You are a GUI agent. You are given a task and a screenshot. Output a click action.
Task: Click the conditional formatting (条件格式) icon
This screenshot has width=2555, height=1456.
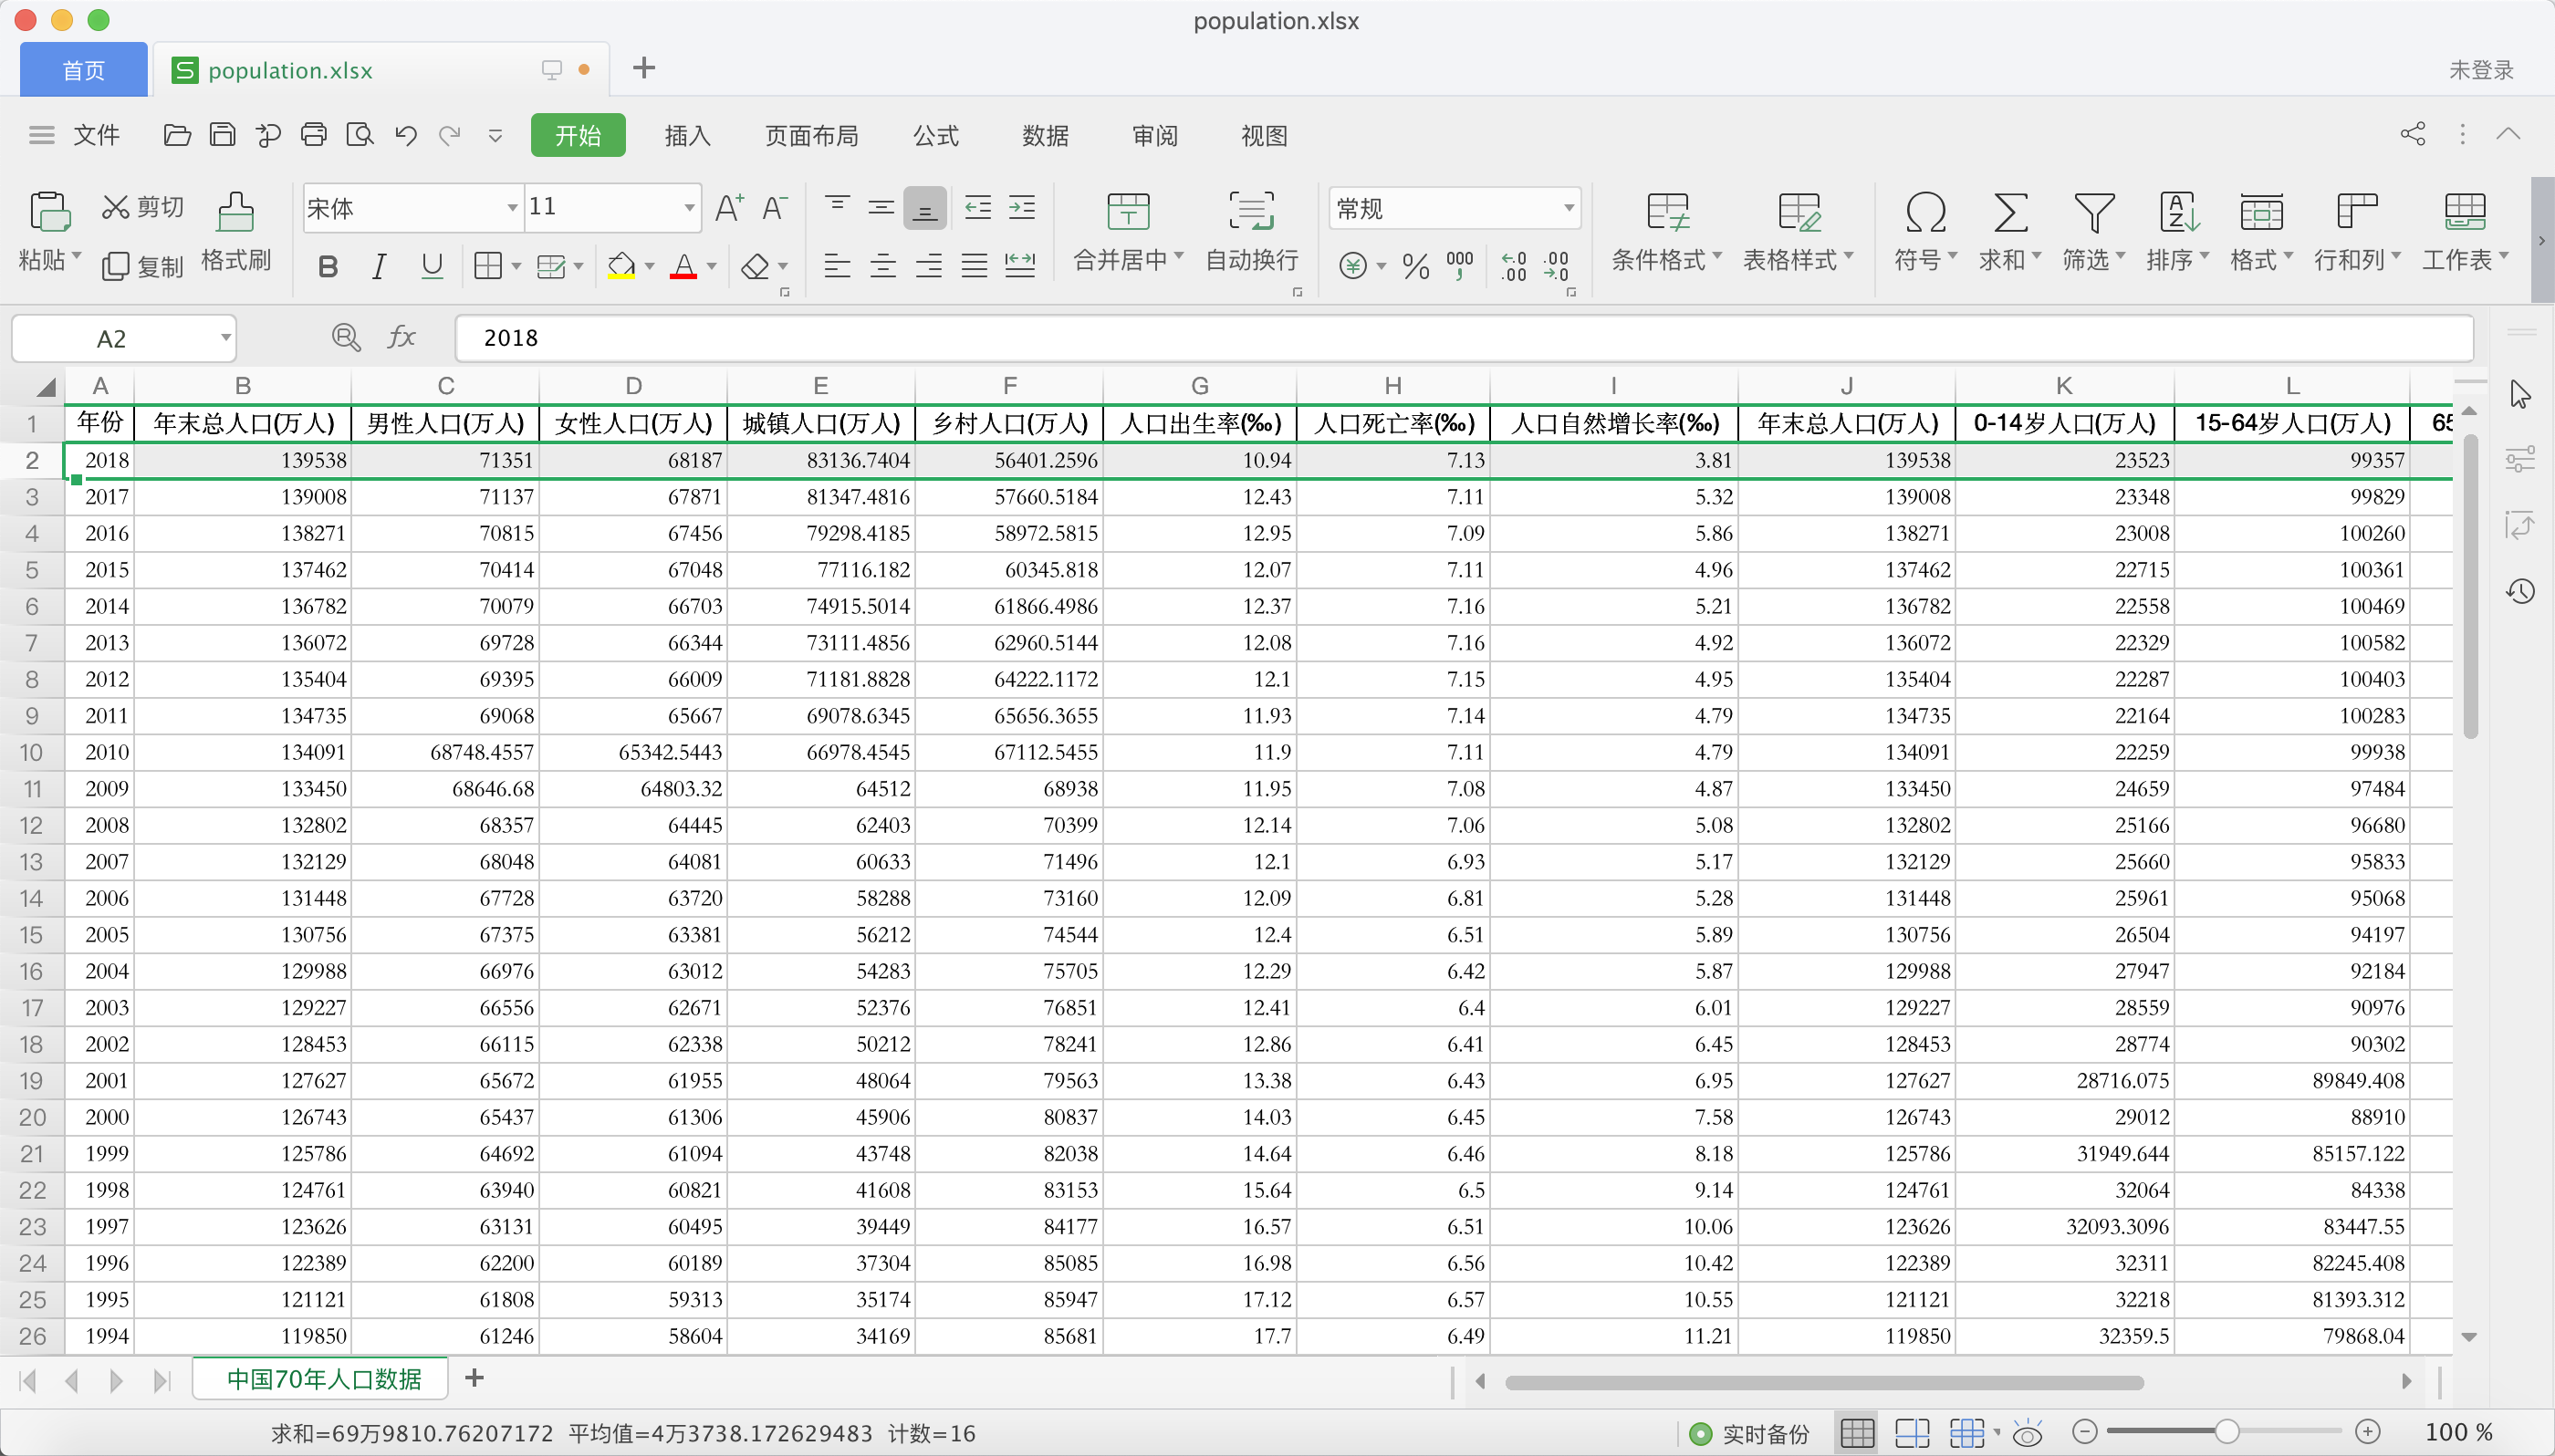pos(1667,213)
